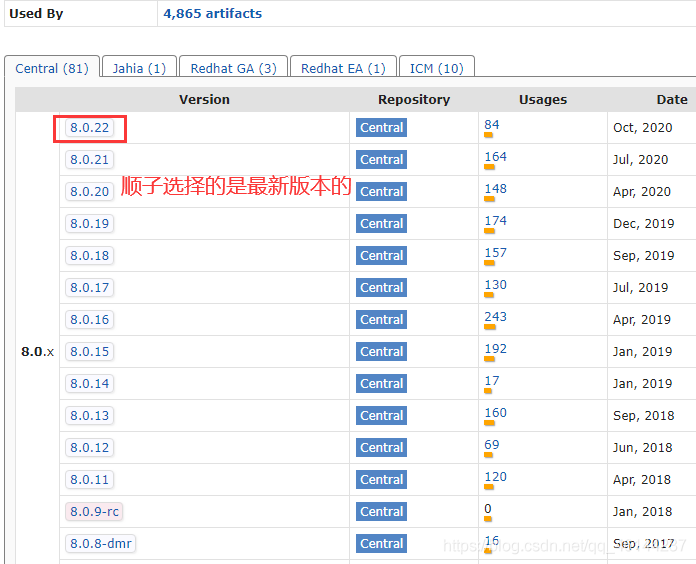Click the Oct, 2020 date cell

click(643, 128)
